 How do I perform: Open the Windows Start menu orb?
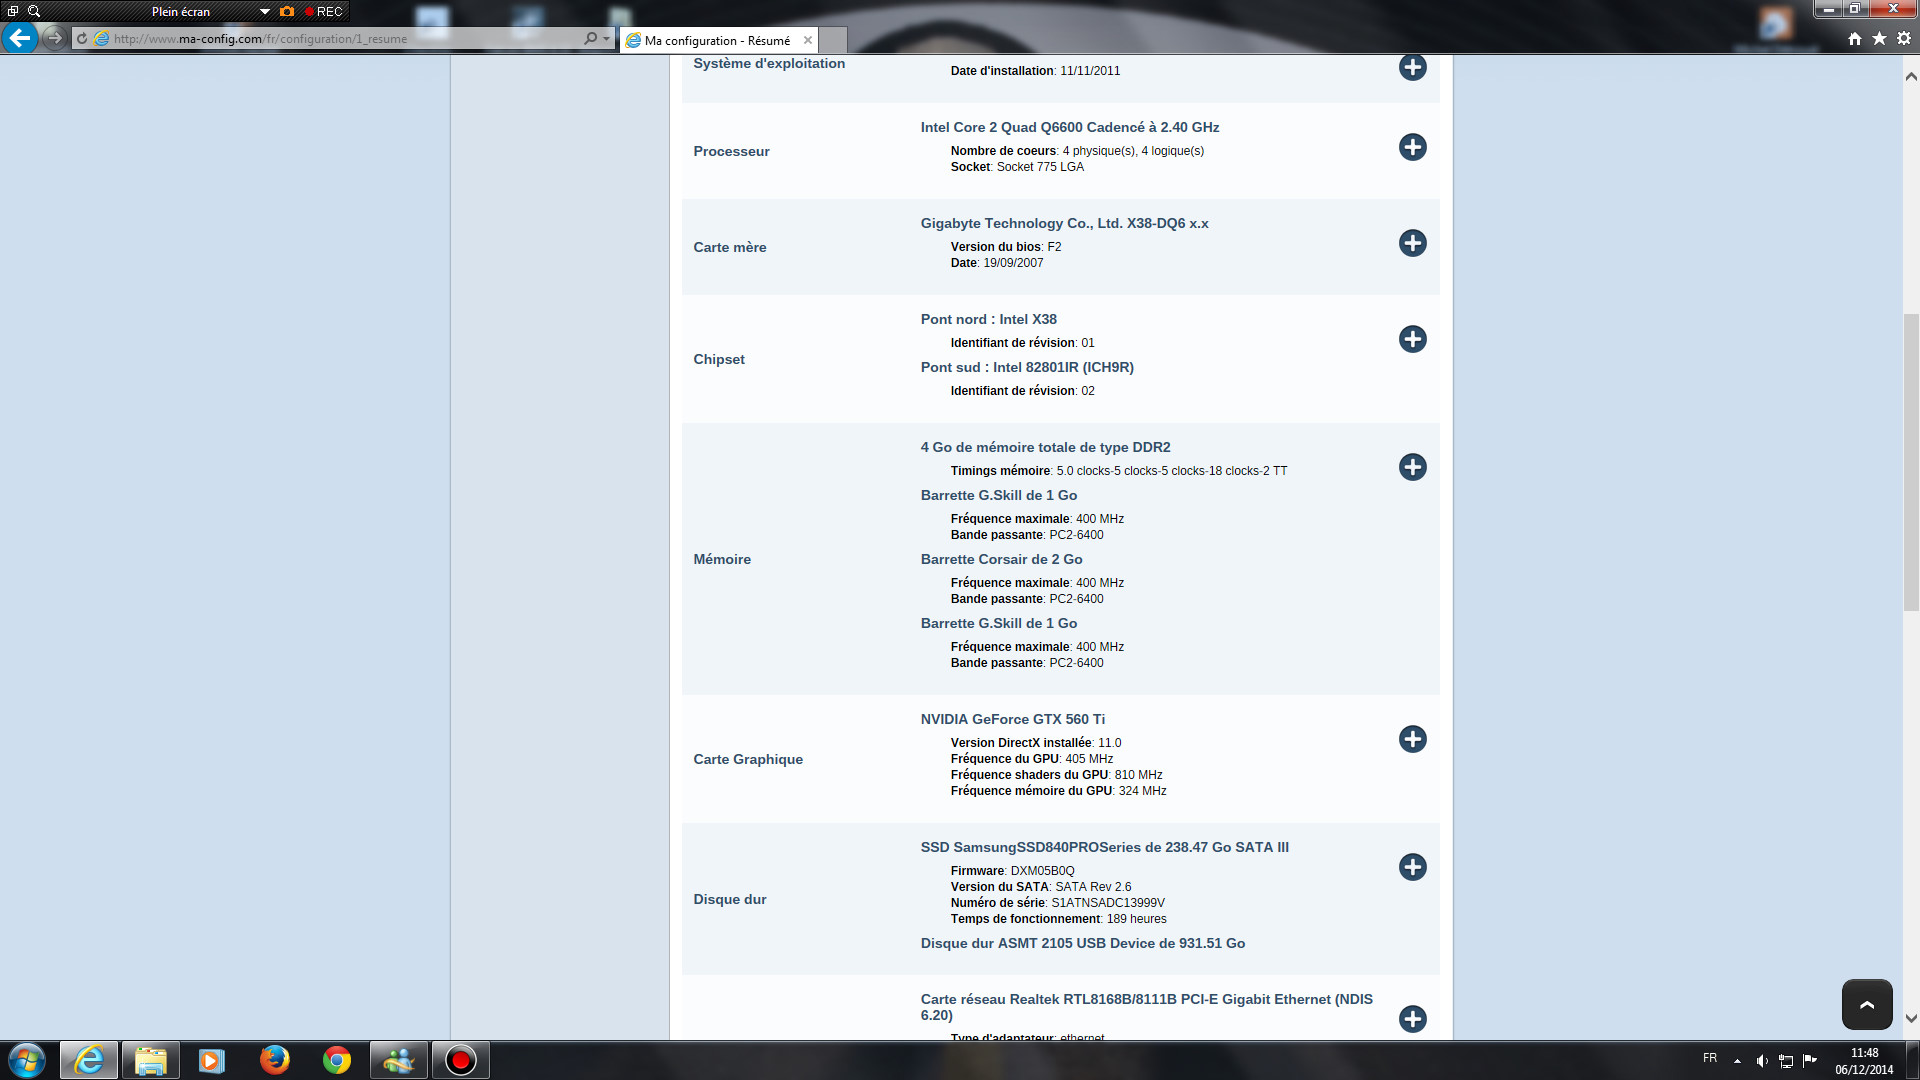click(x=27, y=1060)
